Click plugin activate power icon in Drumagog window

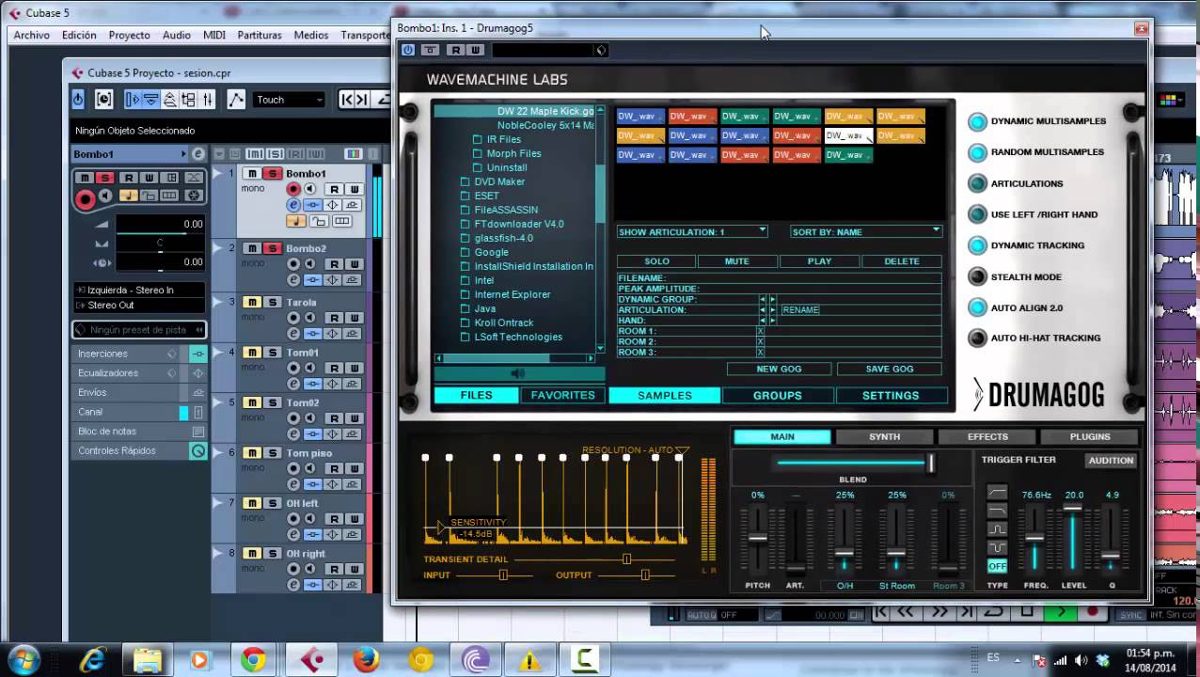click(x=408, y=49)
